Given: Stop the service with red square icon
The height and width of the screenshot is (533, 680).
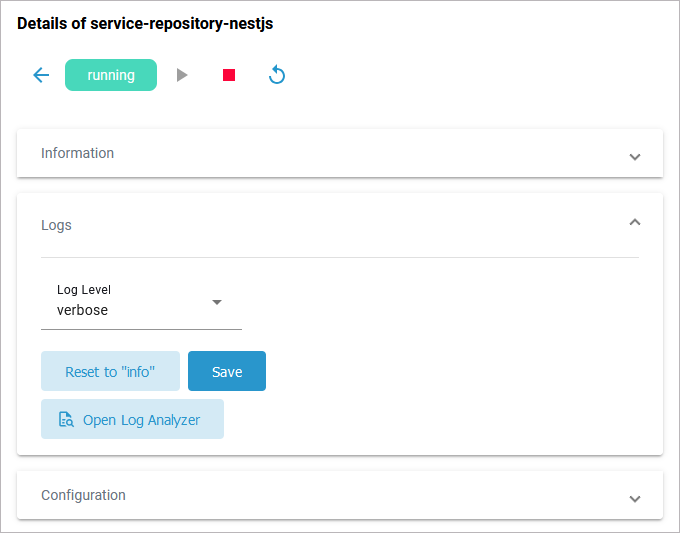Looking at the screenshot, I should pos(229,75).
